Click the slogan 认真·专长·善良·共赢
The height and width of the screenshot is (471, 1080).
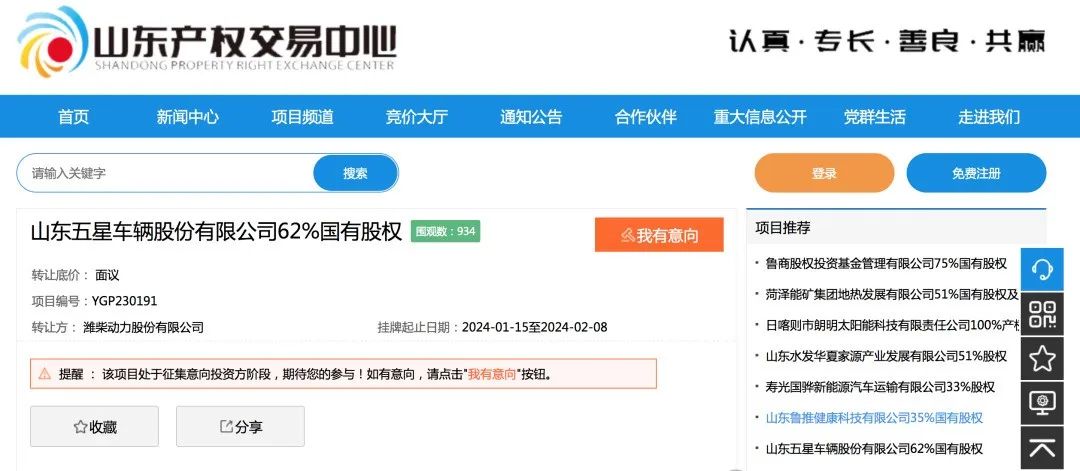point(888,41)
